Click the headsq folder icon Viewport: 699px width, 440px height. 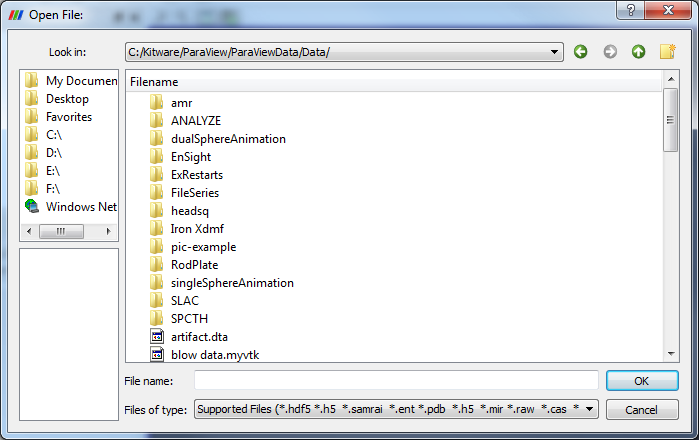click(156, 210)
